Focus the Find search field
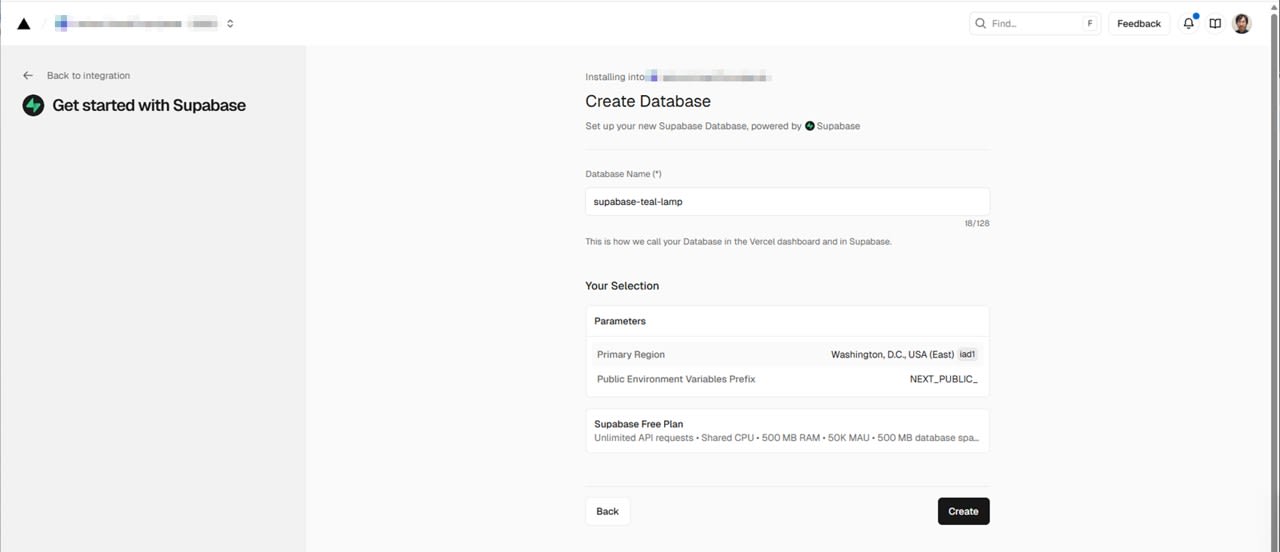 click(x=1035, y=23)
